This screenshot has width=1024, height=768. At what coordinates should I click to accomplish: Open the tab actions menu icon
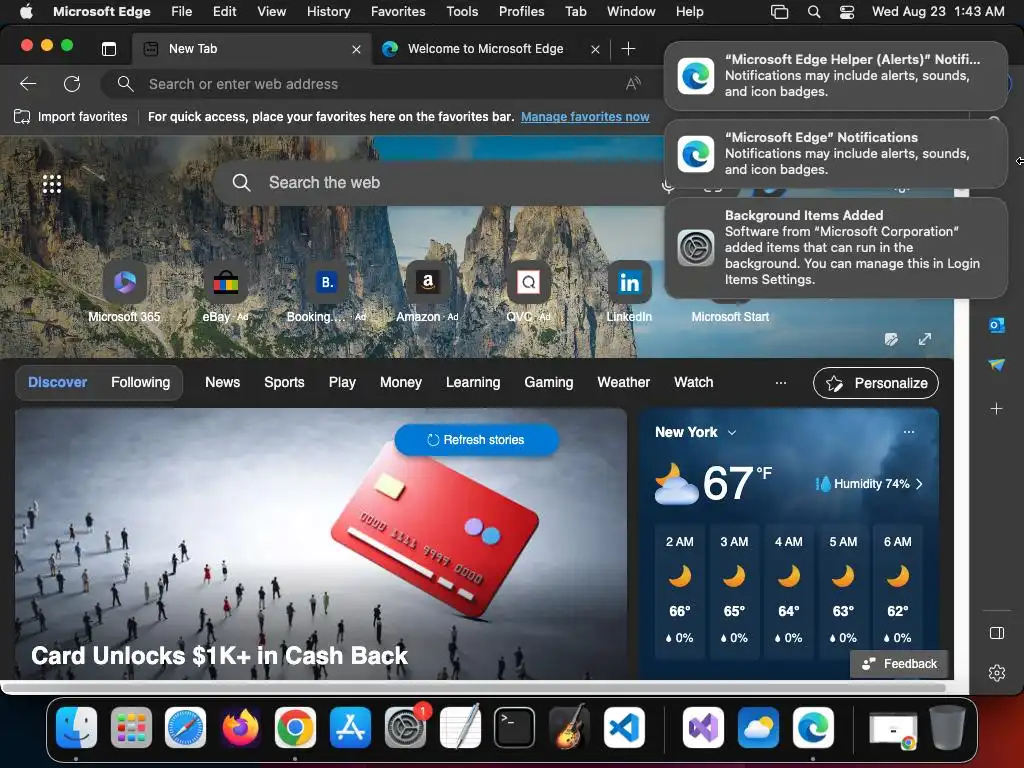click(109, 49)
